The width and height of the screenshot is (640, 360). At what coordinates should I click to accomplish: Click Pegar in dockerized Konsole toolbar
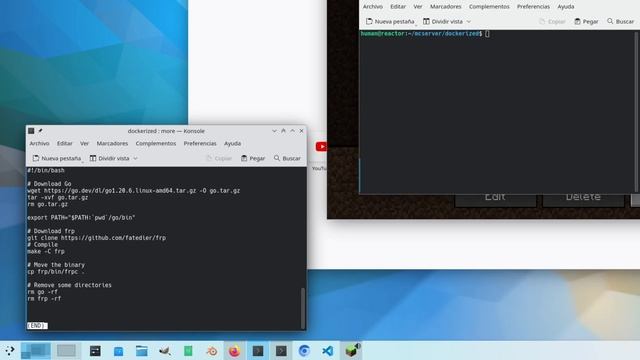pos(253,158)
